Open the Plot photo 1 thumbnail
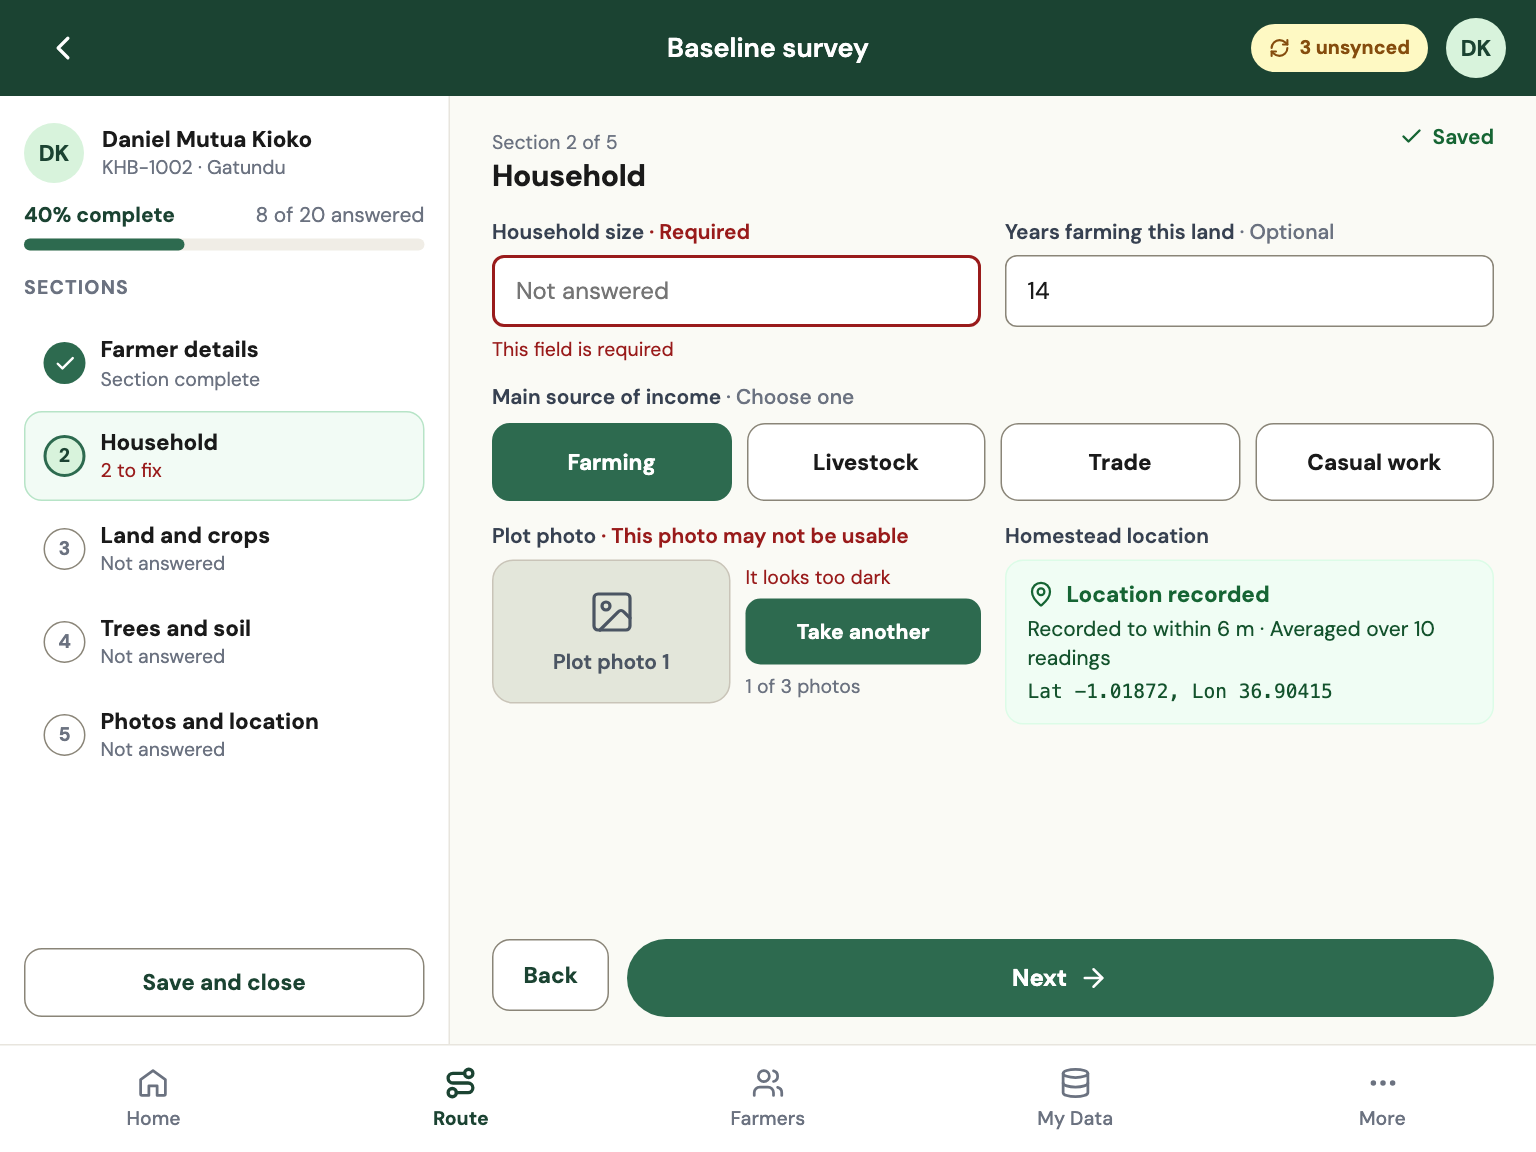This screenshot has width=1536, height=1152. (611, 632)
